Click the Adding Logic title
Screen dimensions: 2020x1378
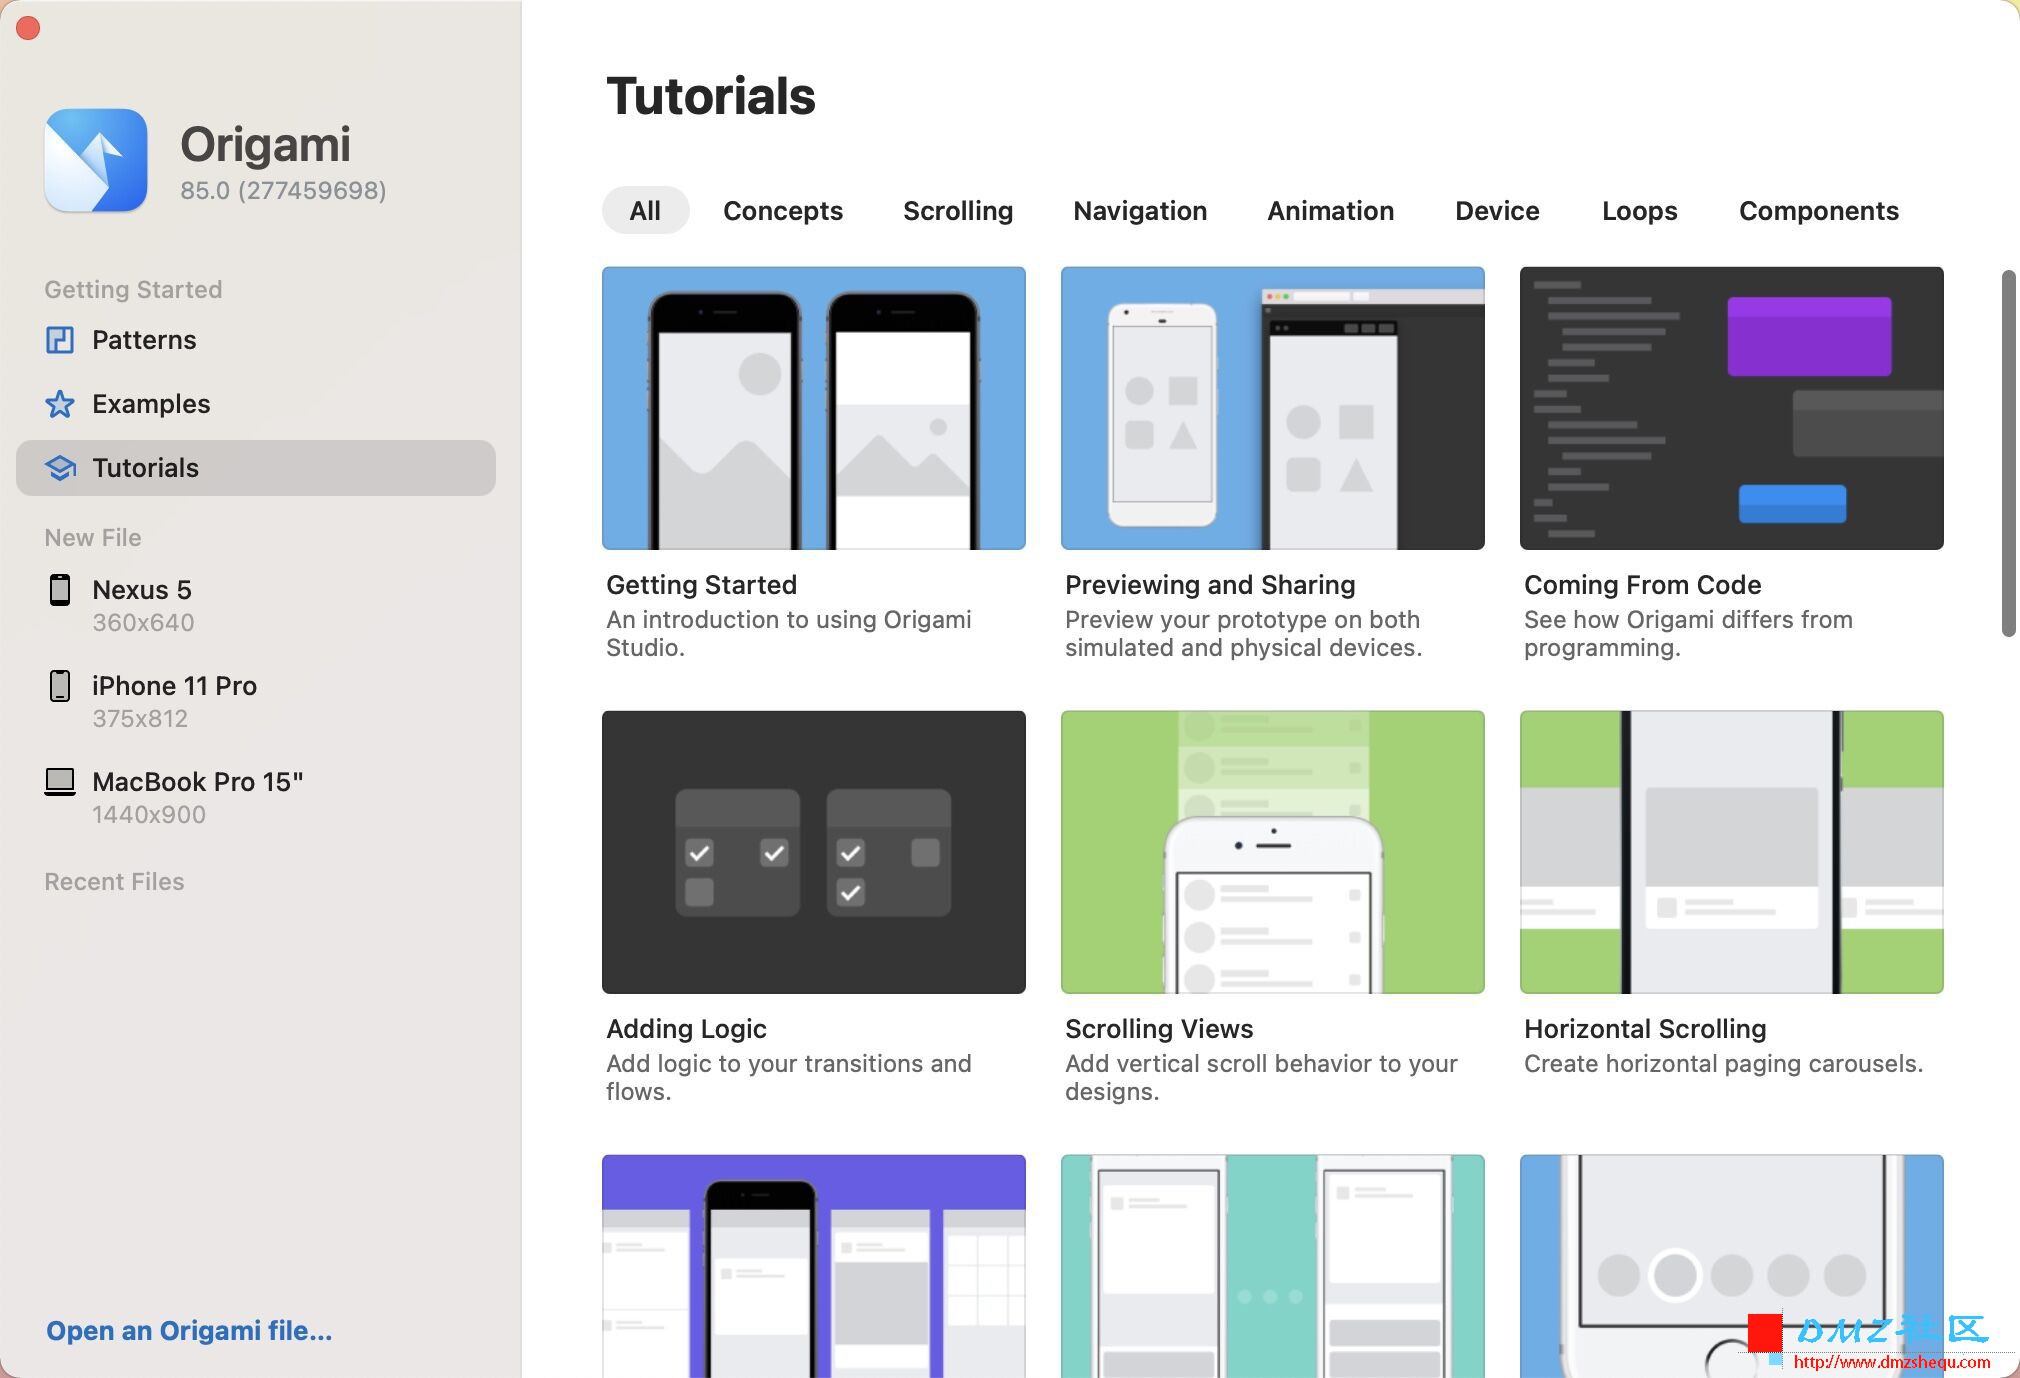(x=687, y=1029)
